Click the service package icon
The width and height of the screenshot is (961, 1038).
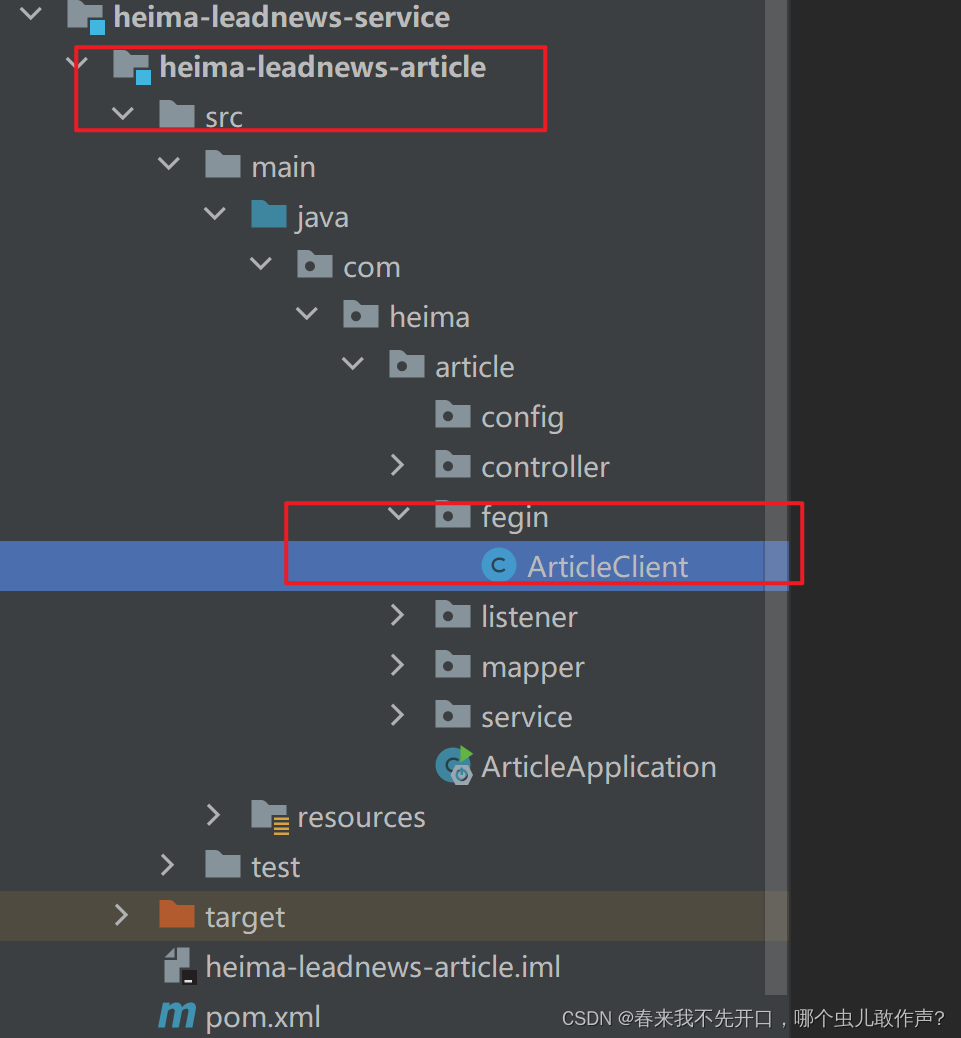(x=453, y=715)
